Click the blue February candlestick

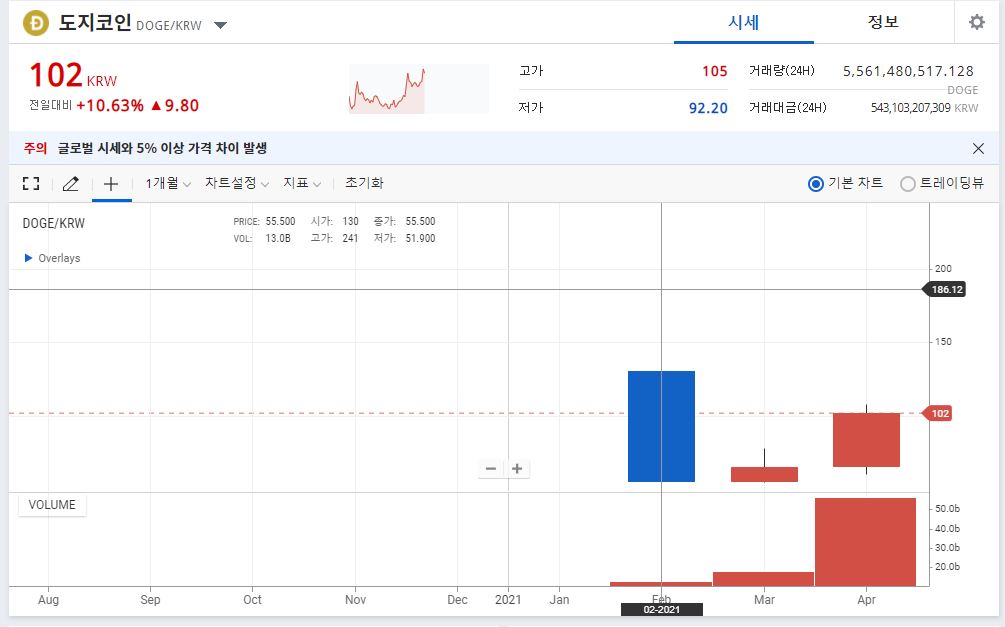pyautogui.click(x=661, y=426)
